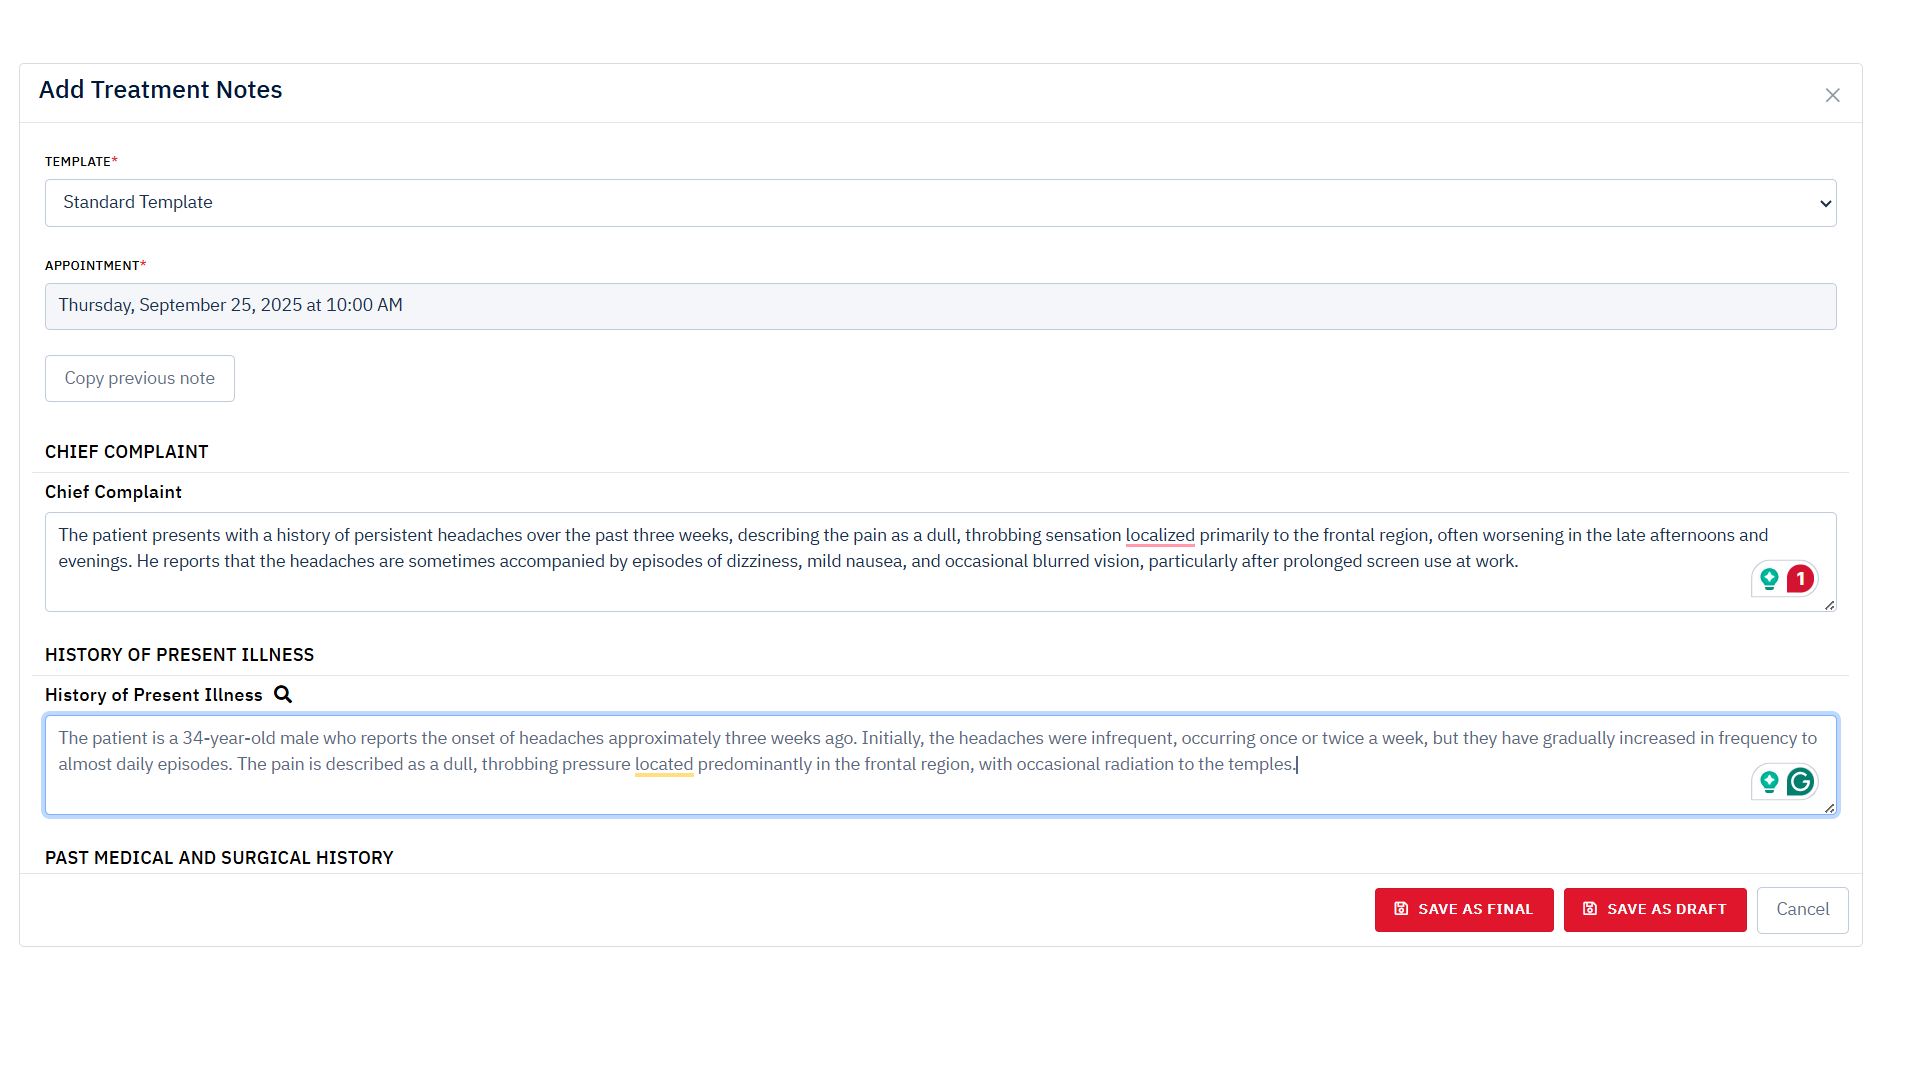Click the underlined word "located"
The height and width of the screenshot is (1079, 1919).
[664, 765]
